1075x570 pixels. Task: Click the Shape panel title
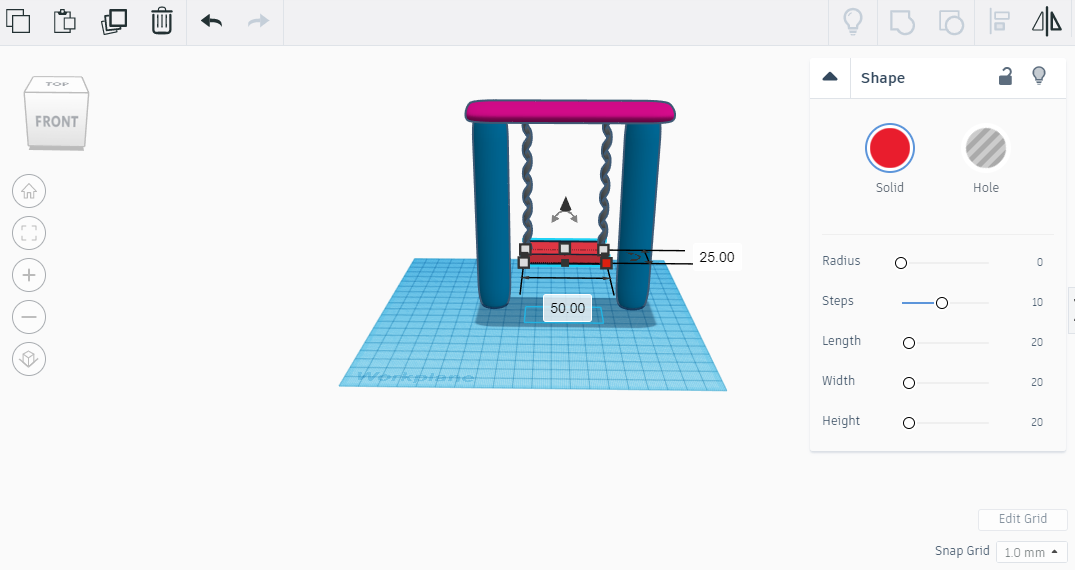[882, 78]
